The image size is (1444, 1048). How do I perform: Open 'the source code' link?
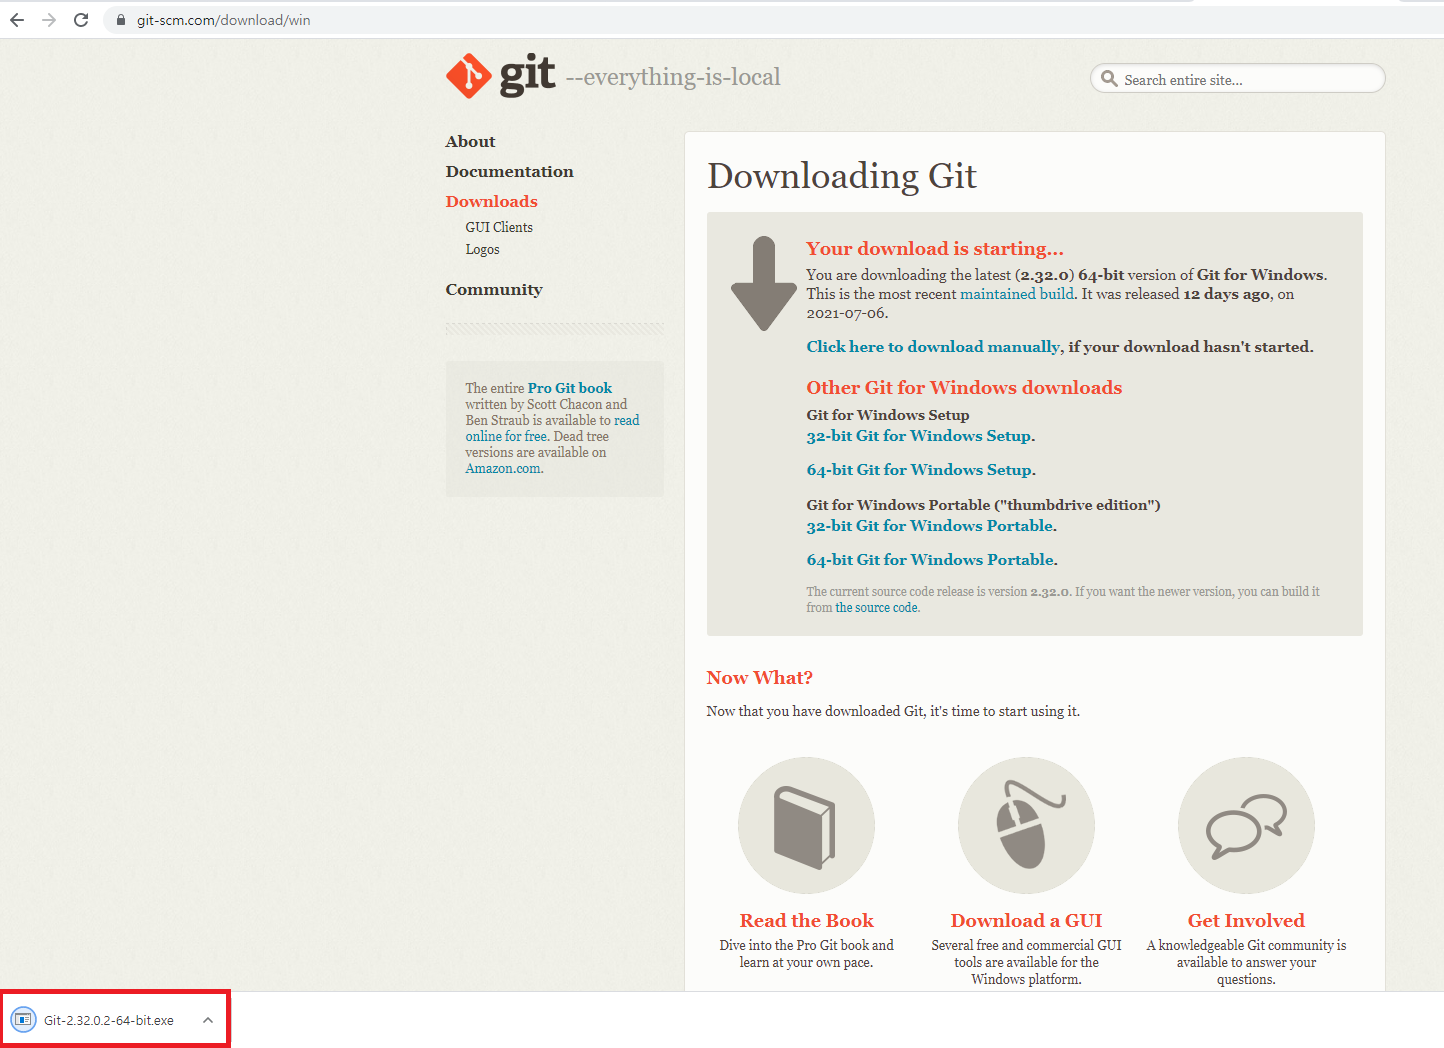pyautogui.click(x=876, y=608)
